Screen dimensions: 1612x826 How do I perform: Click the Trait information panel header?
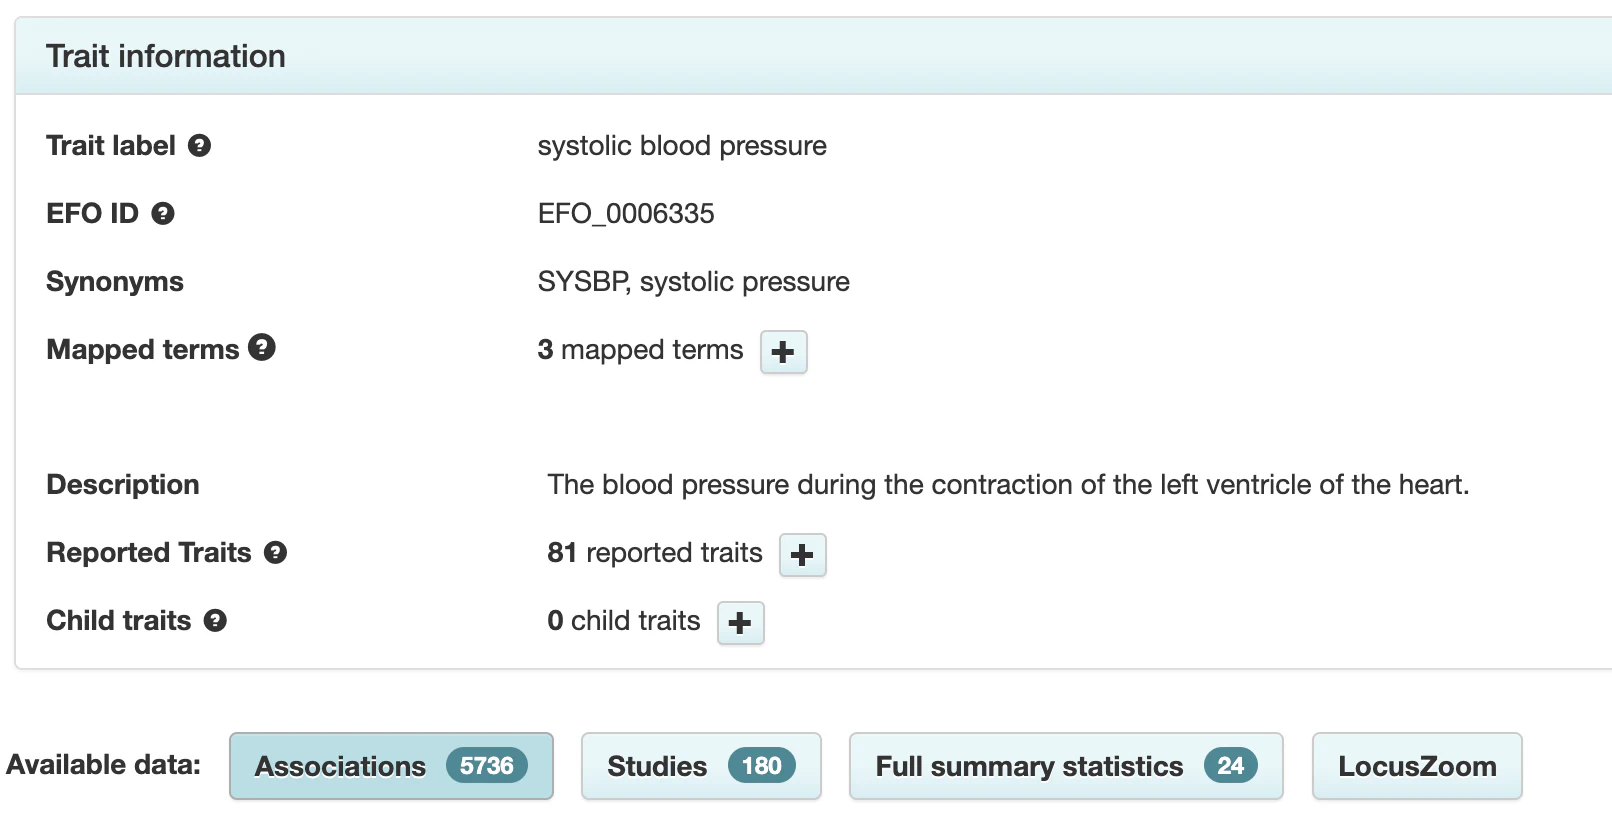(166, 56)
